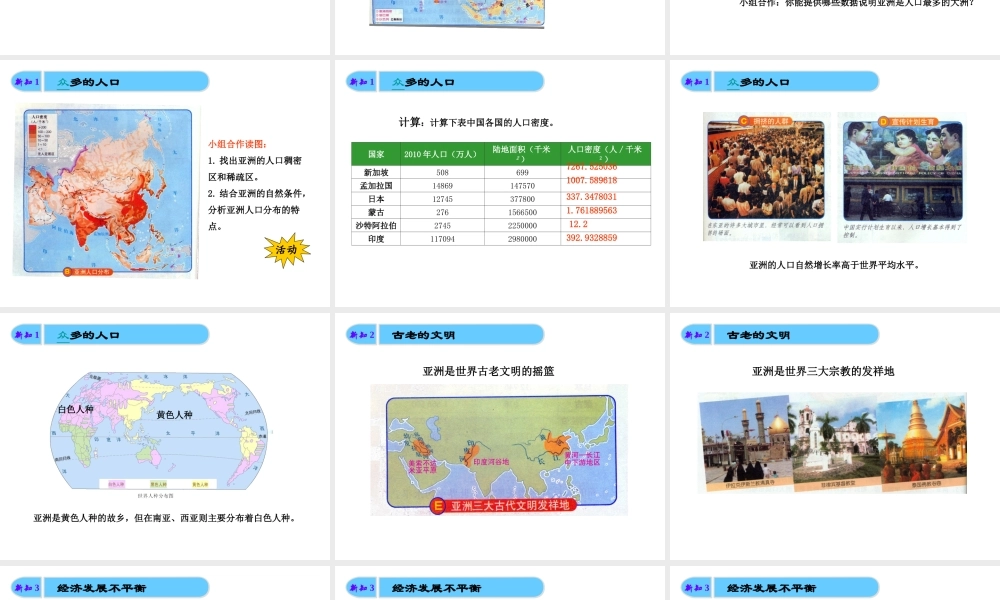1000x600 pixels.
Task: Select the 日本 row label
Action: pos(376,199)
